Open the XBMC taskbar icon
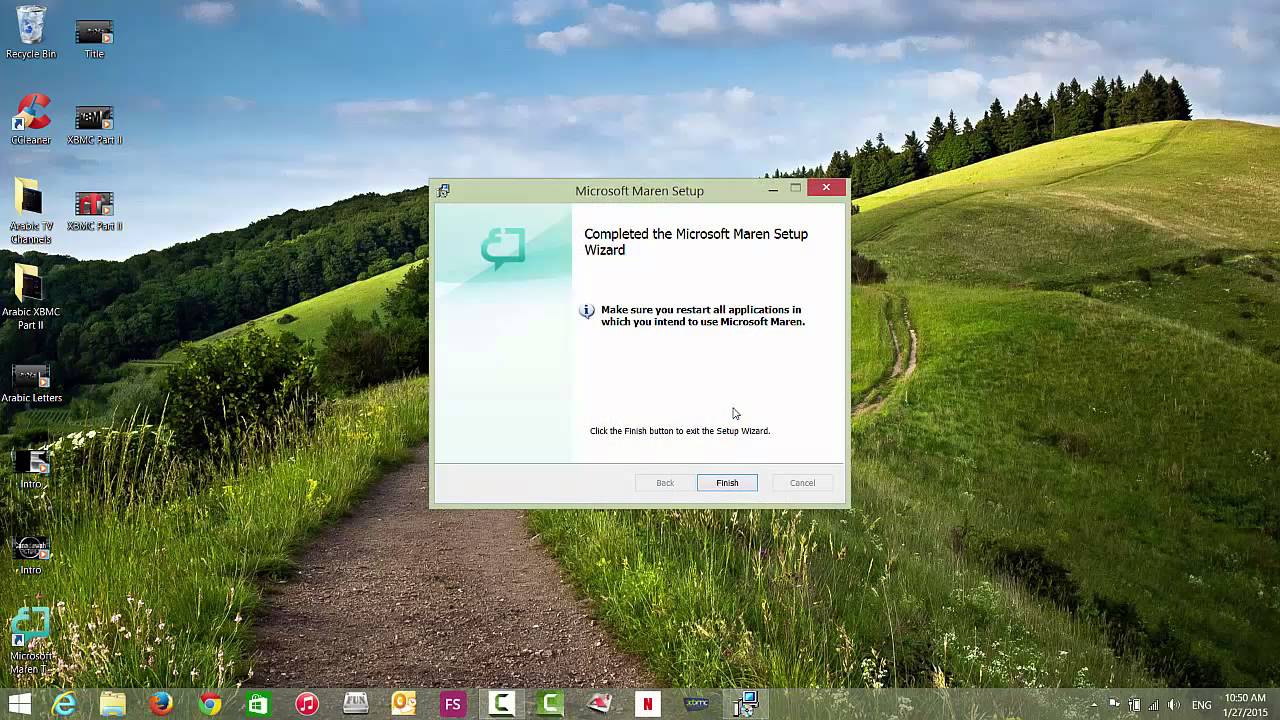Screen dimensions: 1280x720 [x=696, y=704]
